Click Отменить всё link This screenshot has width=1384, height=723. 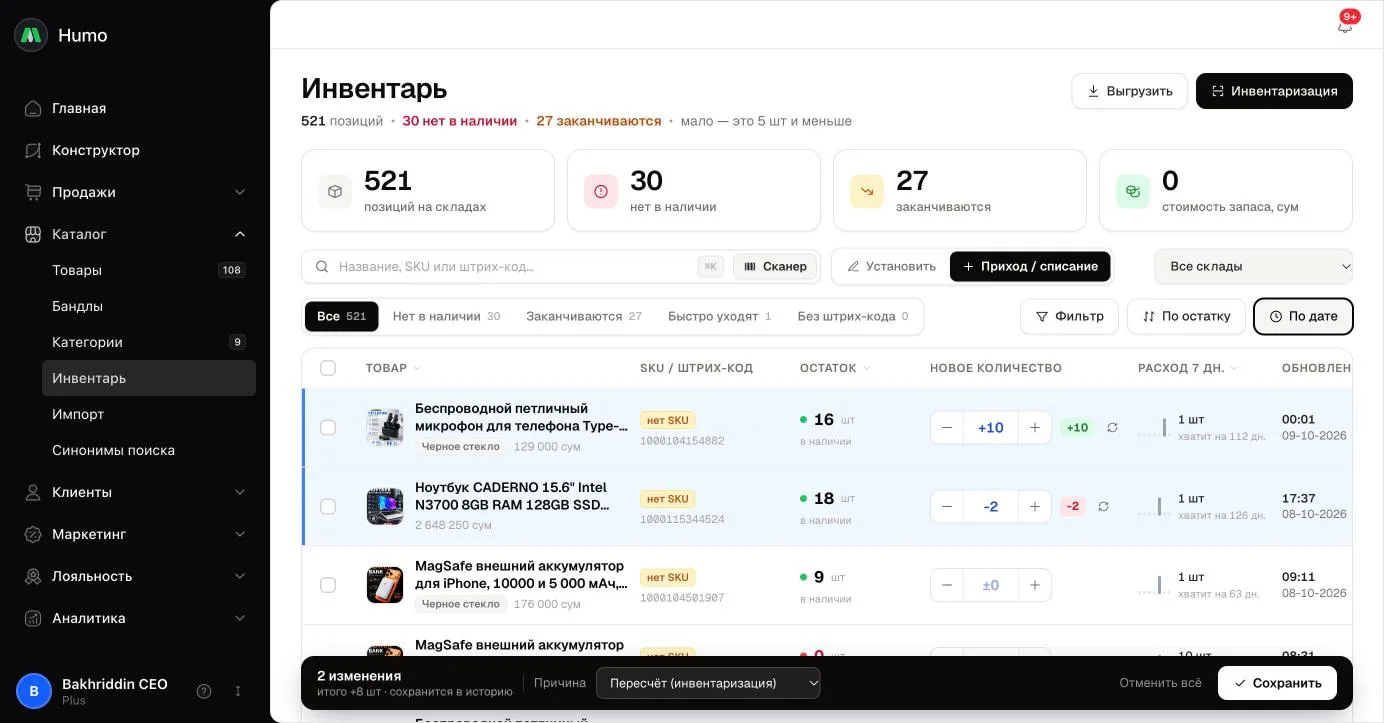(x=1160, y=683)
